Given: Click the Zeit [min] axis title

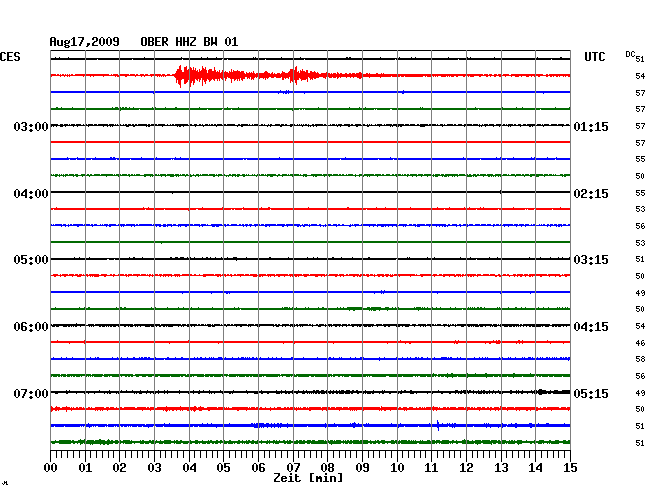Looking at the screenshot, I should coord(308,478).
